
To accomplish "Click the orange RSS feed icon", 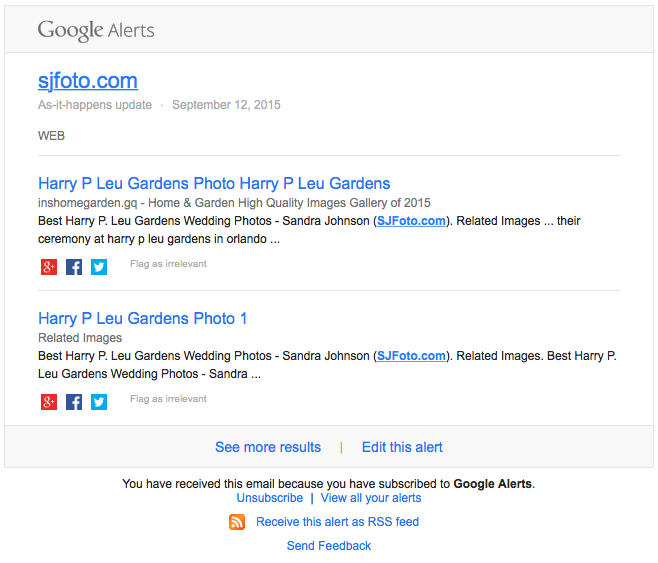I will click(x=237, y=522).
